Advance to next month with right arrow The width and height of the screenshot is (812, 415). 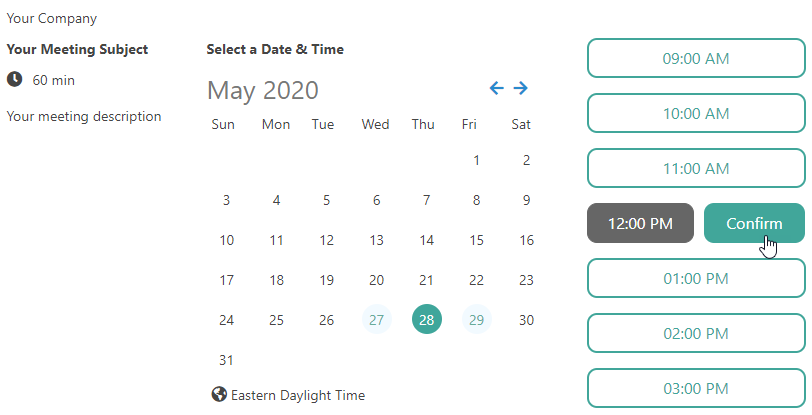tap(520, 88)
